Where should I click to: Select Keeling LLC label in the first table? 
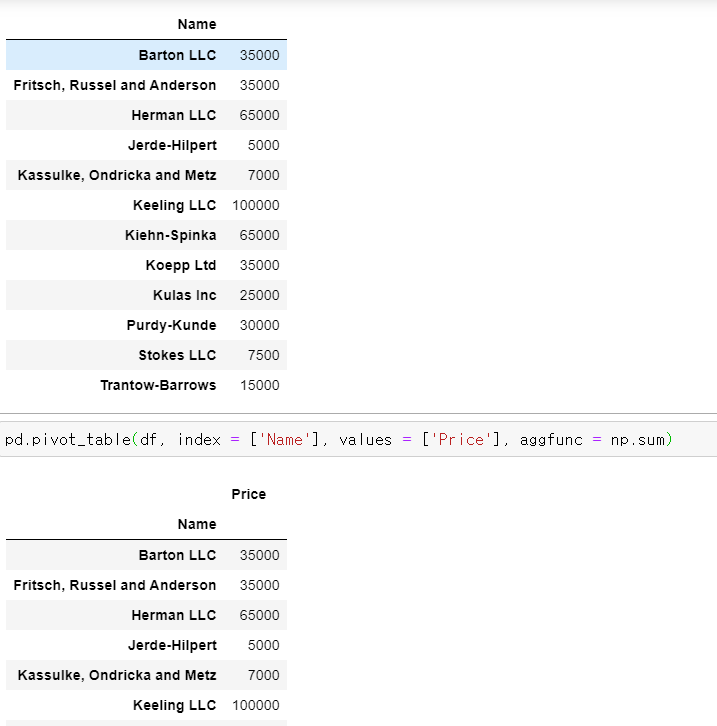(175, 205)
